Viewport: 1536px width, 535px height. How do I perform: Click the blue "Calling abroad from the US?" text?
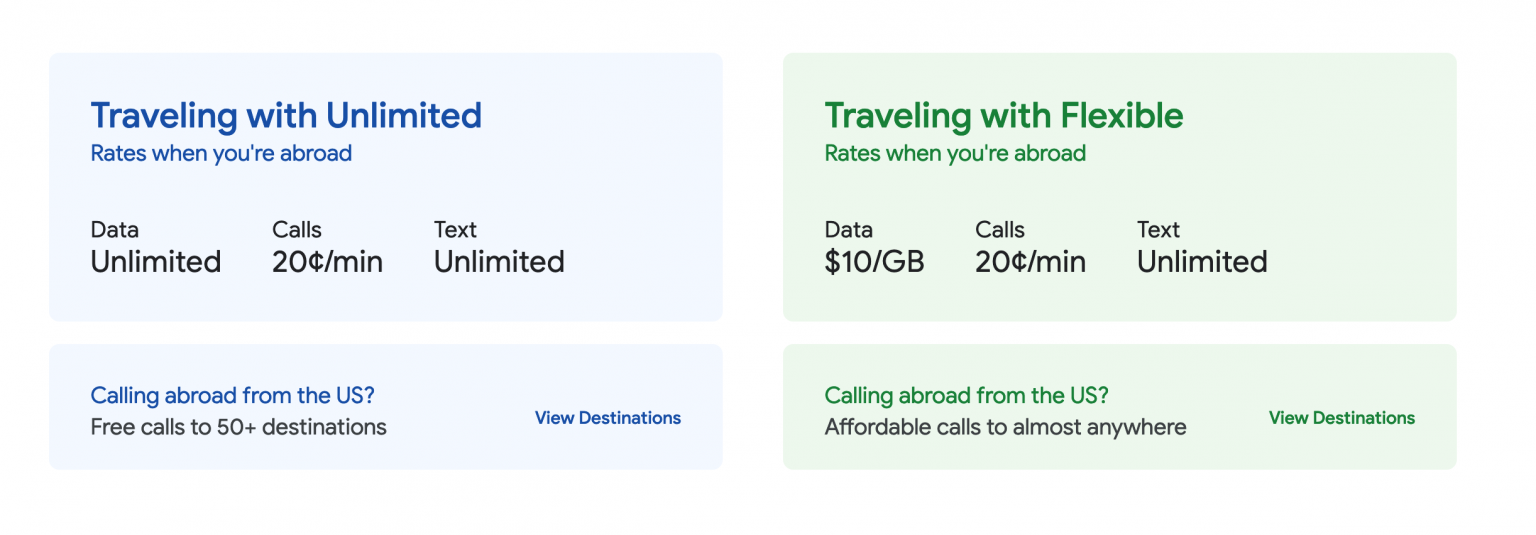tap(232, 396)
